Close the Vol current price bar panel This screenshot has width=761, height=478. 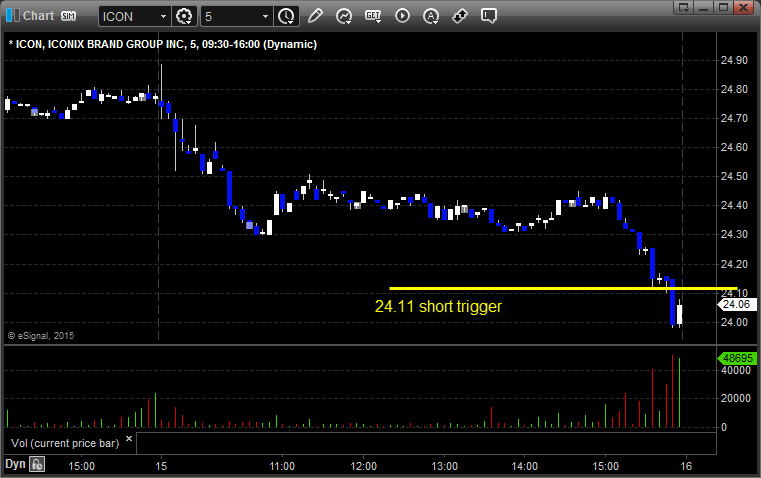pyautogui.click(x=129, y=439)
